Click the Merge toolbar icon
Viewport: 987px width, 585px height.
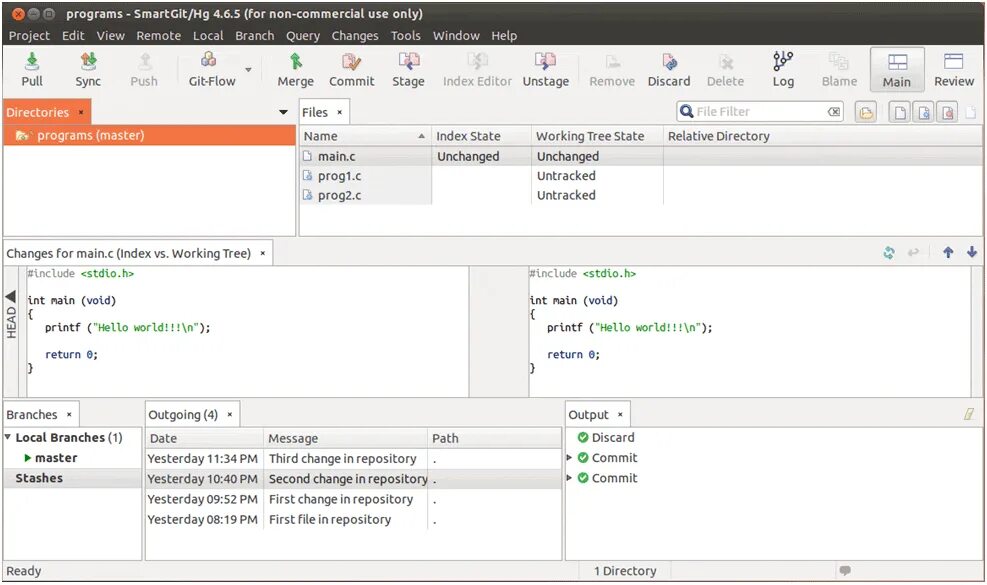click(x=295, y=62)
